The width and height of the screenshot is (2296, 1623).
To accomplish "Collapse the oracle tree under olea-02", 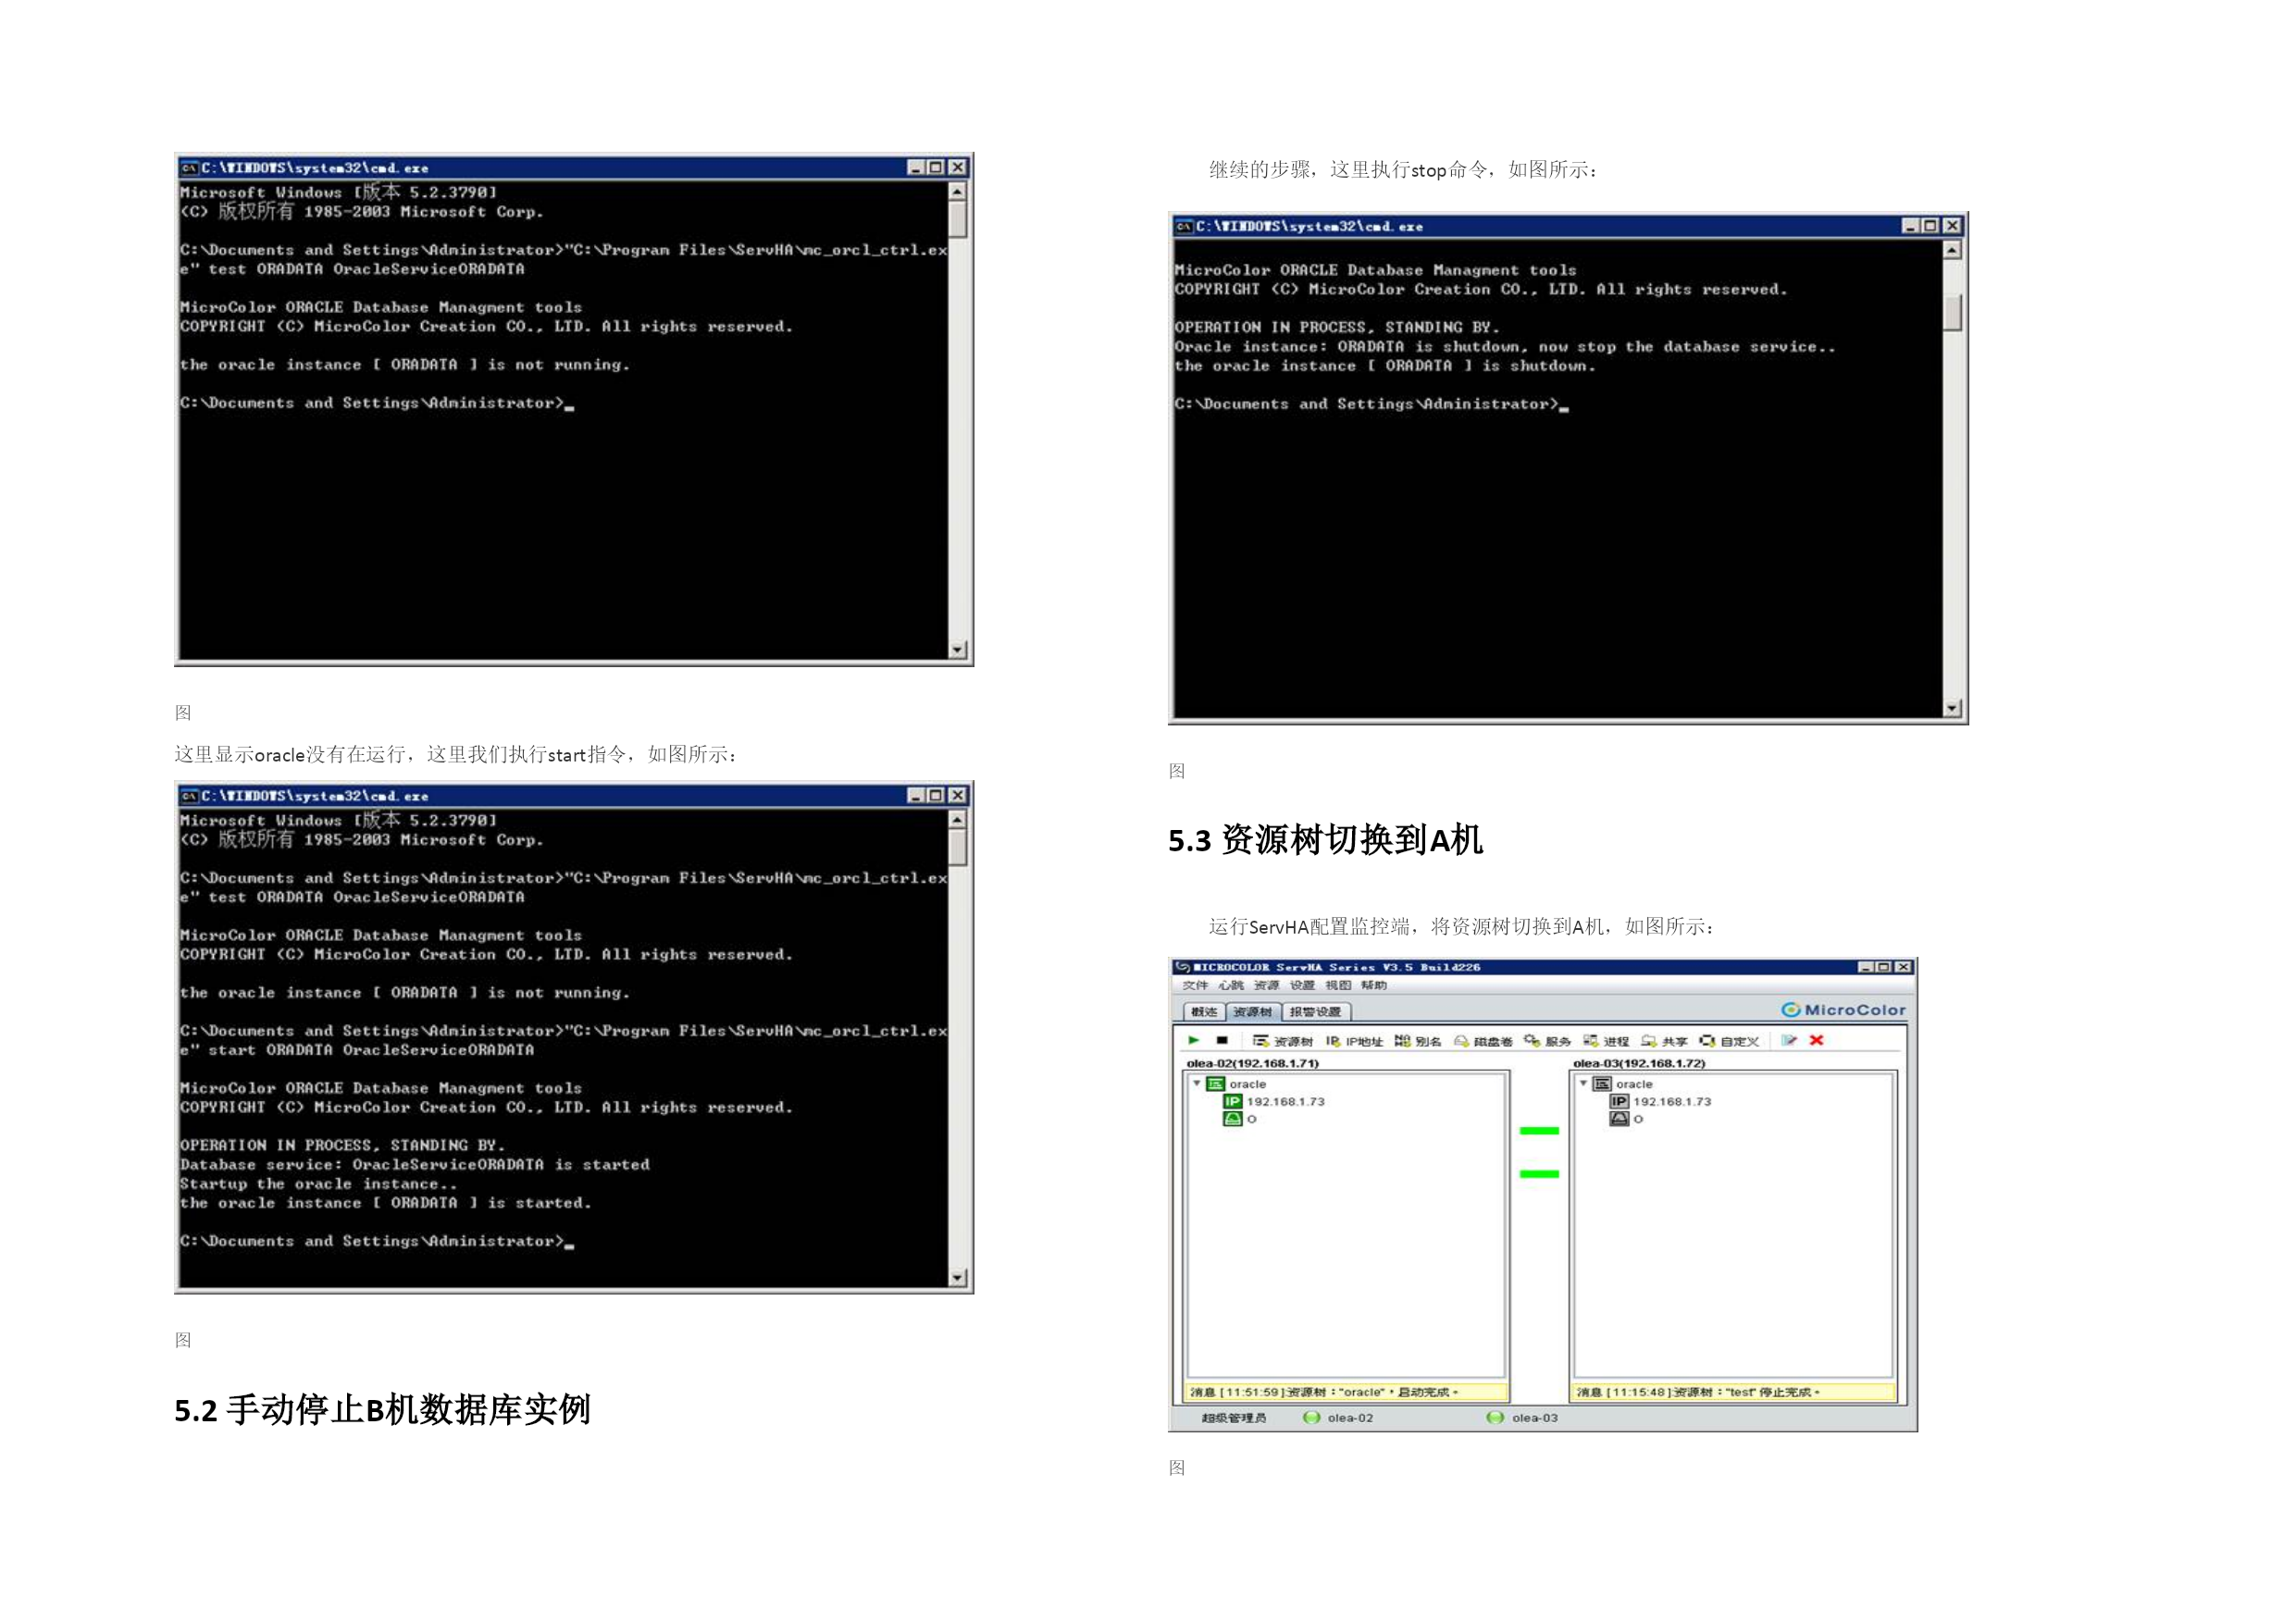I will pos(1196,1083).
